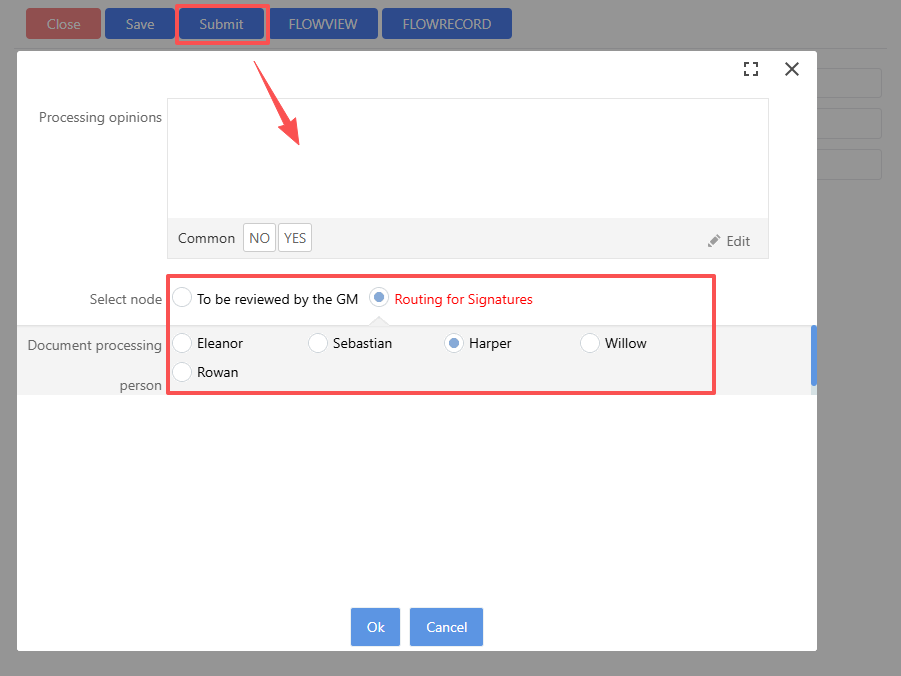Pick Willow as processing person
The width and height of the screenshot is (901, 676).
tap(590, 343)
